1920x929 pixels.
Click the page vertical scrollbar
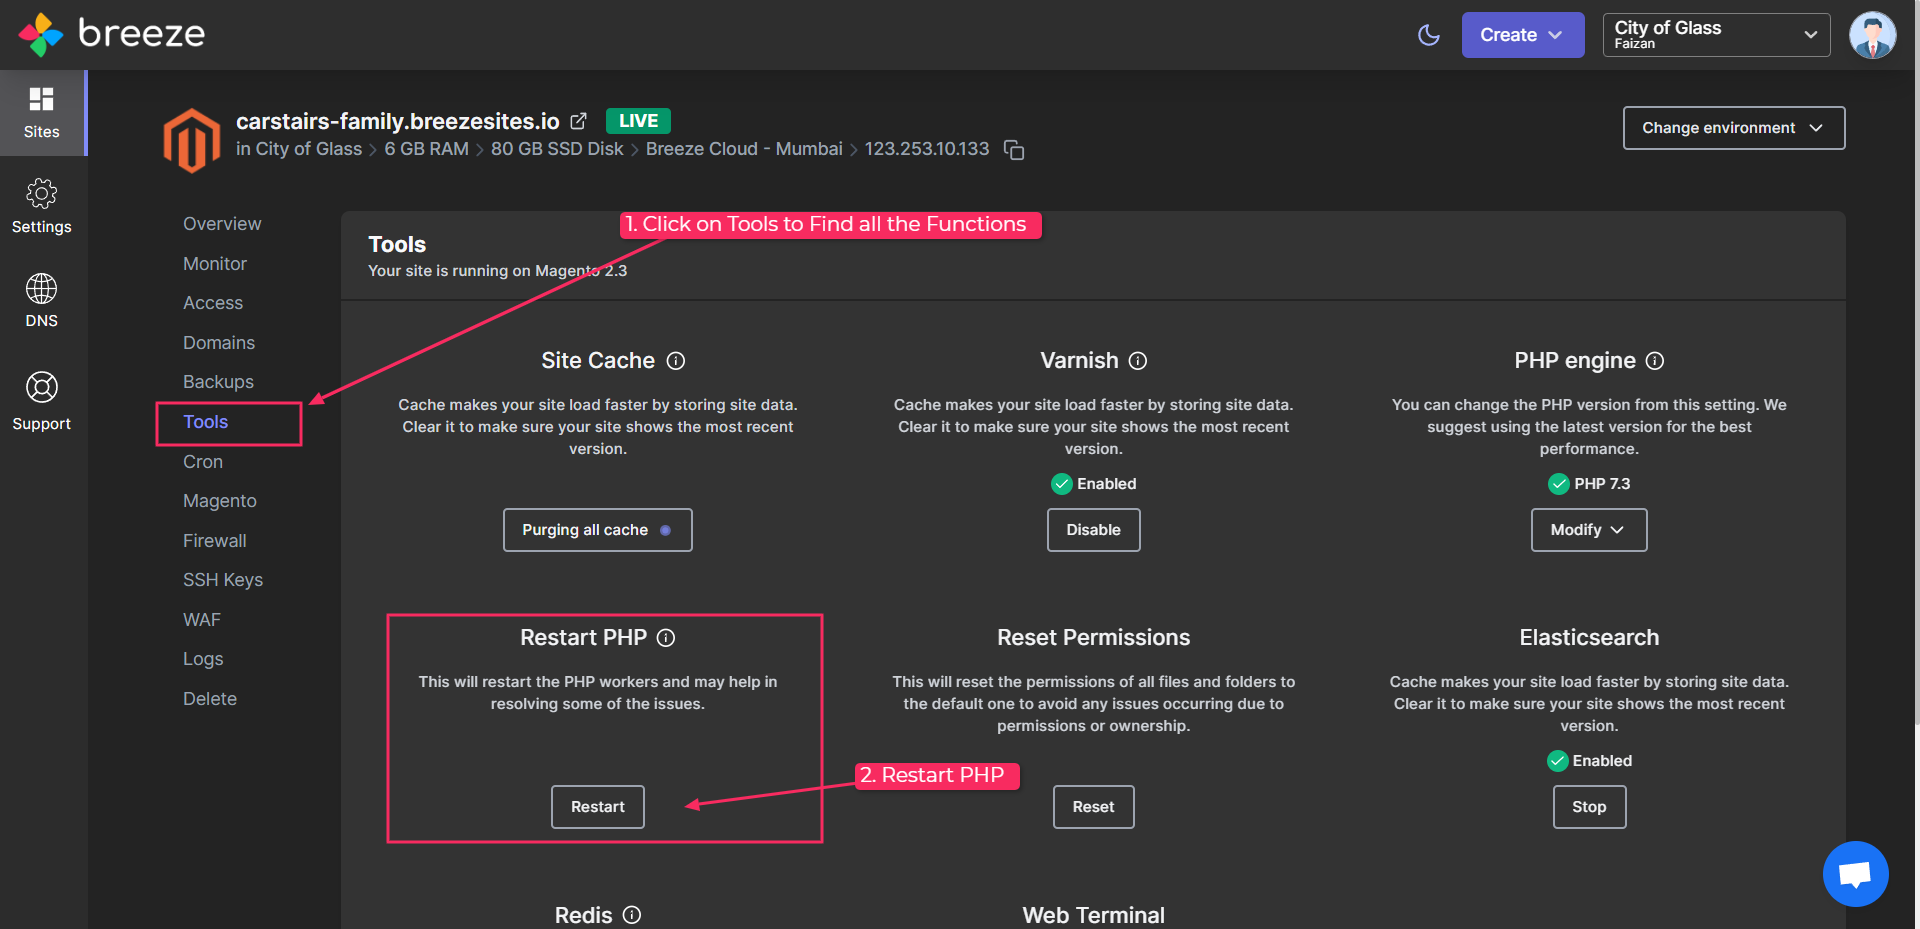pyautogui.click(x=1916, y=362)
